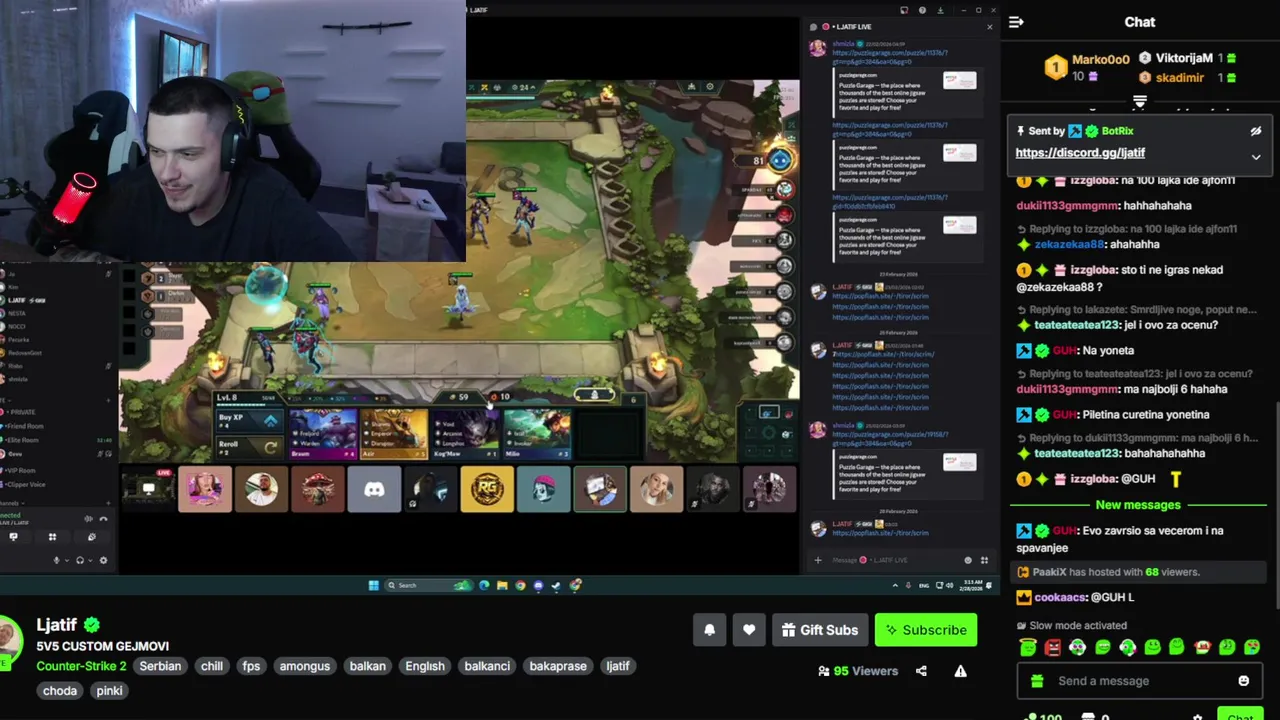
Task: Open Google Chrome from taskbar
Action: (520, 585)
